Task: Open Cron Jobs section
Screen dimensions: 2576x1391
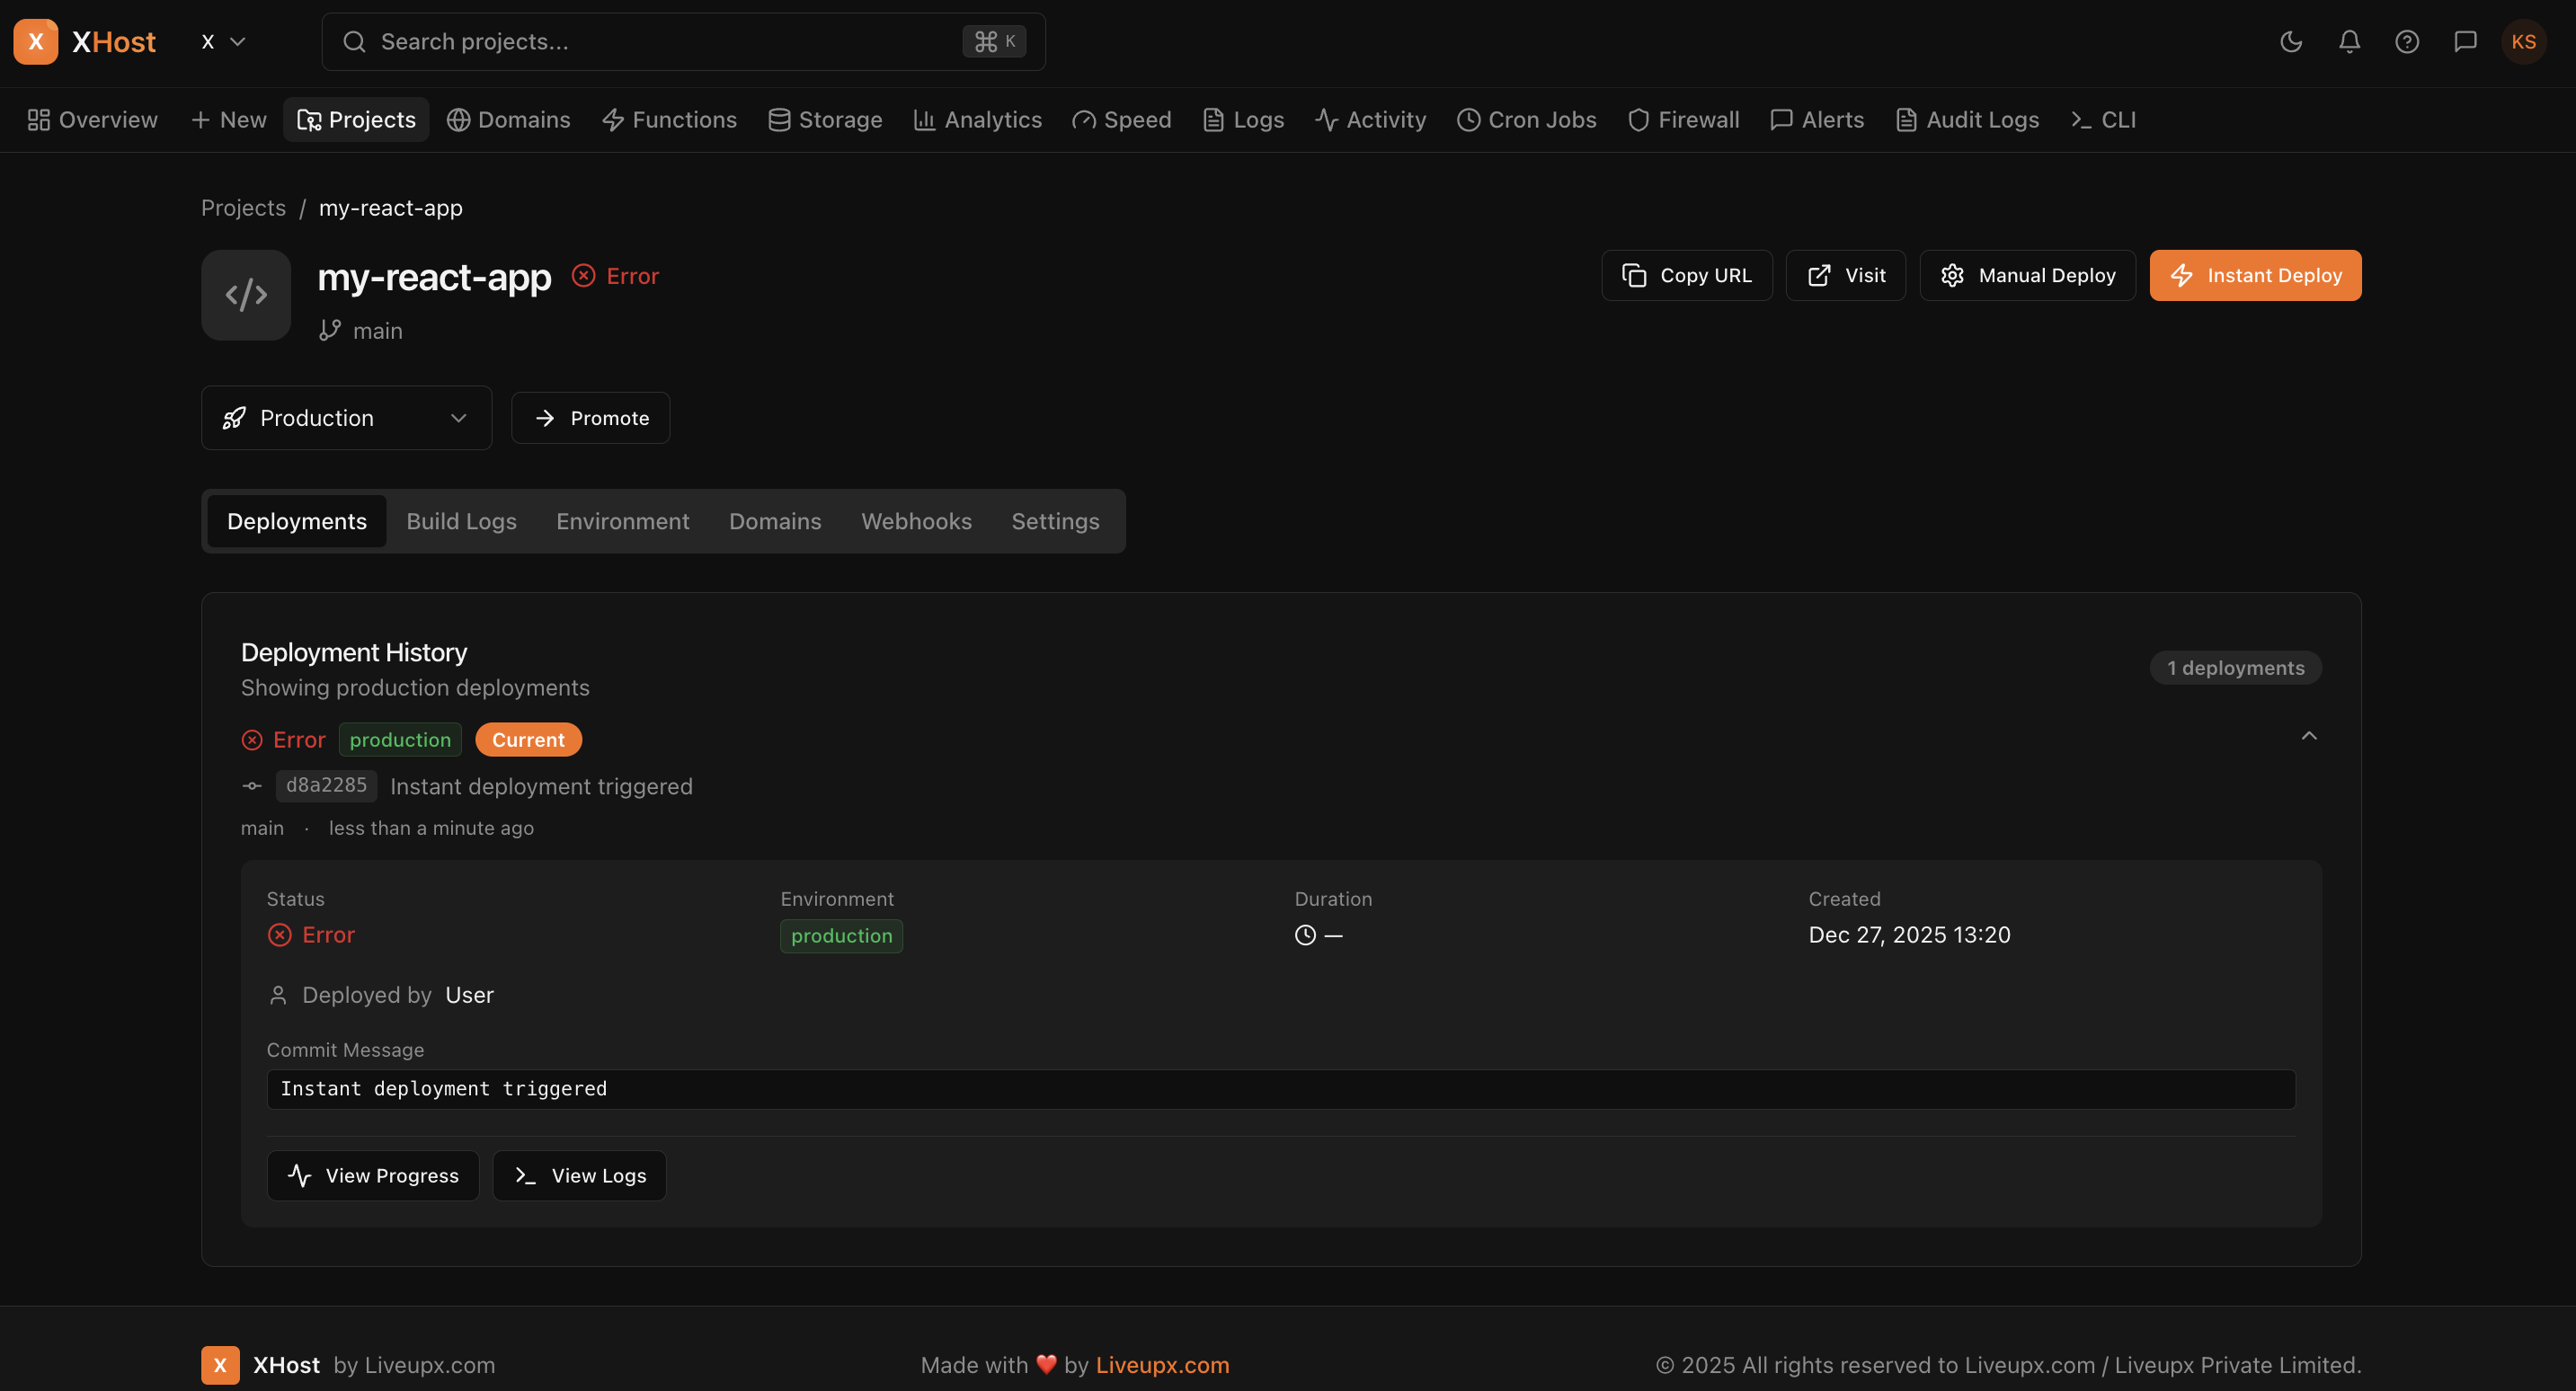Action: tap(1526, 119)
